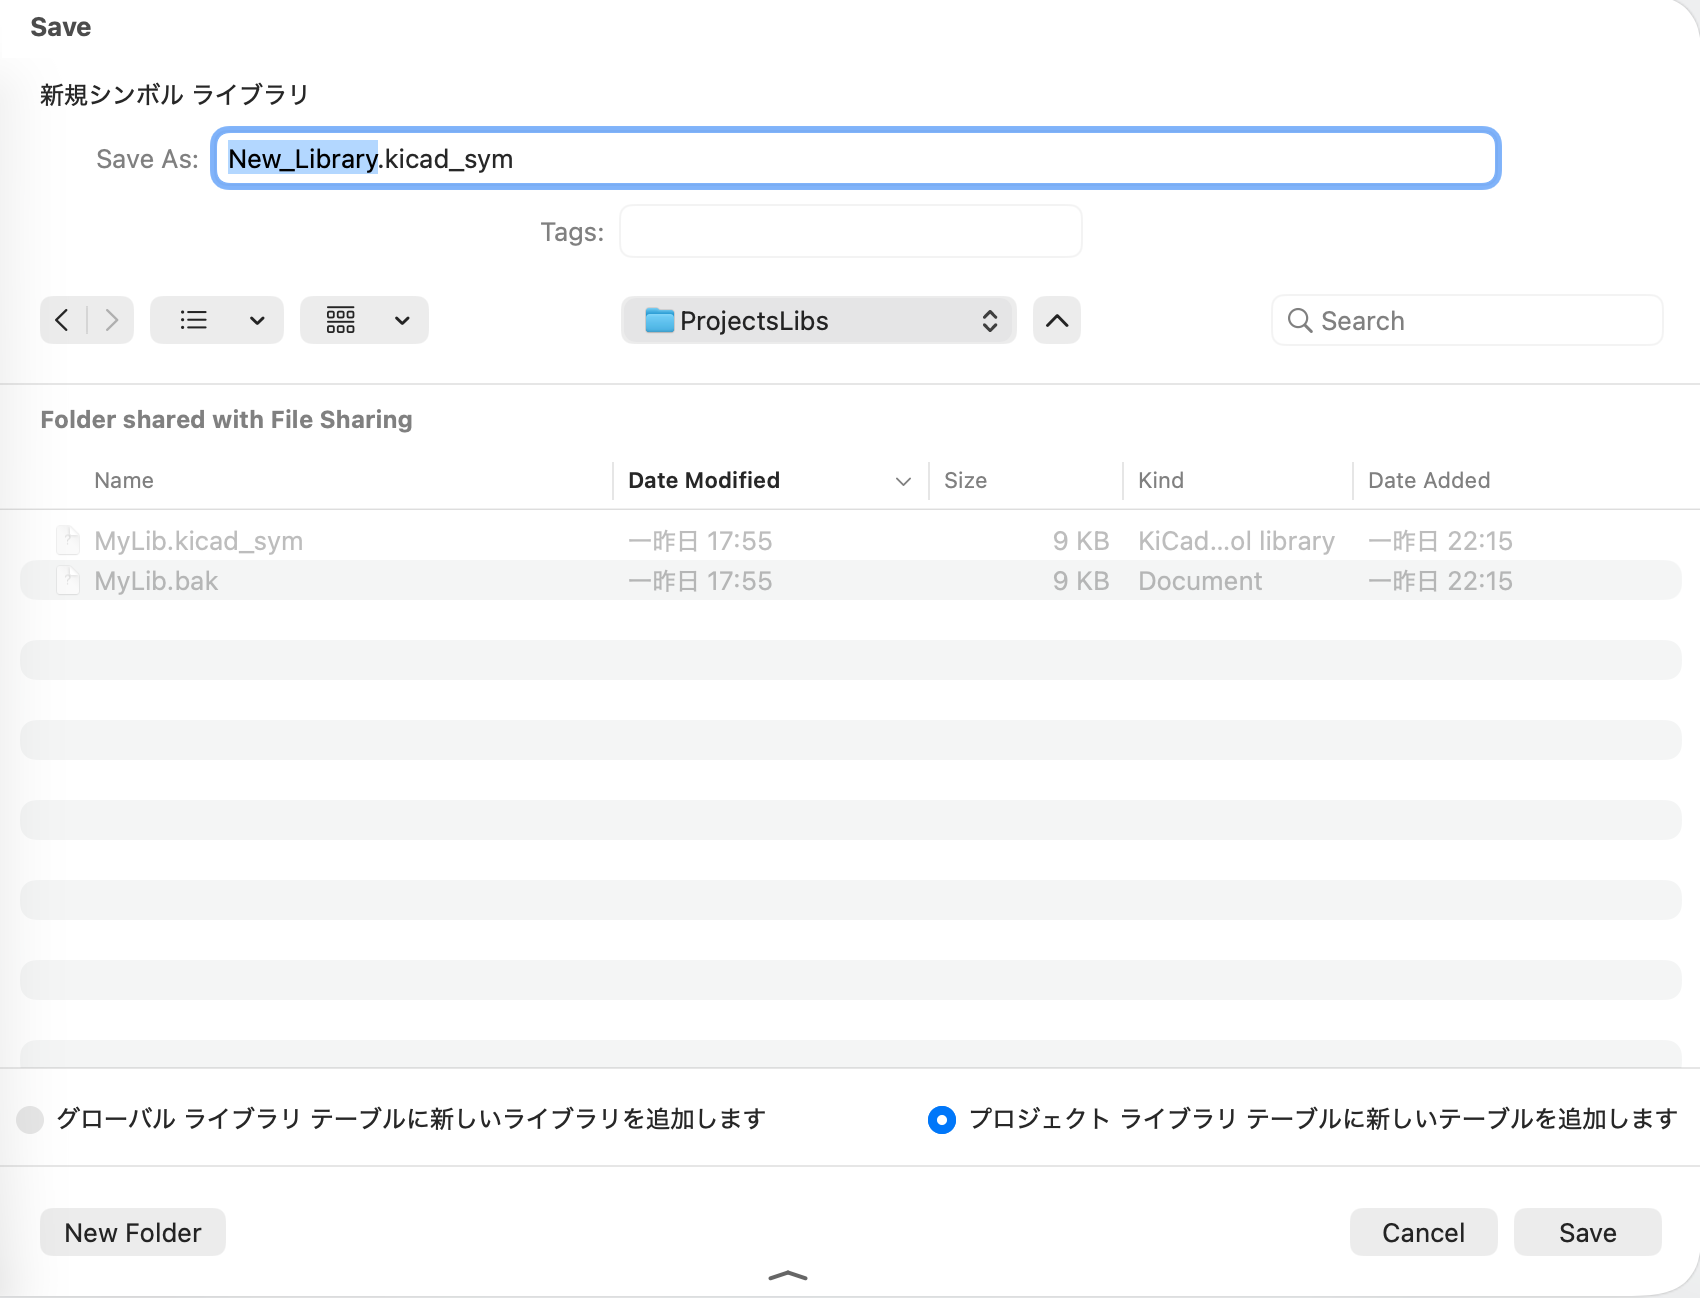1700x1298 pixels.
Task: Click the Document kind cell
Action: coord(1200,581)
